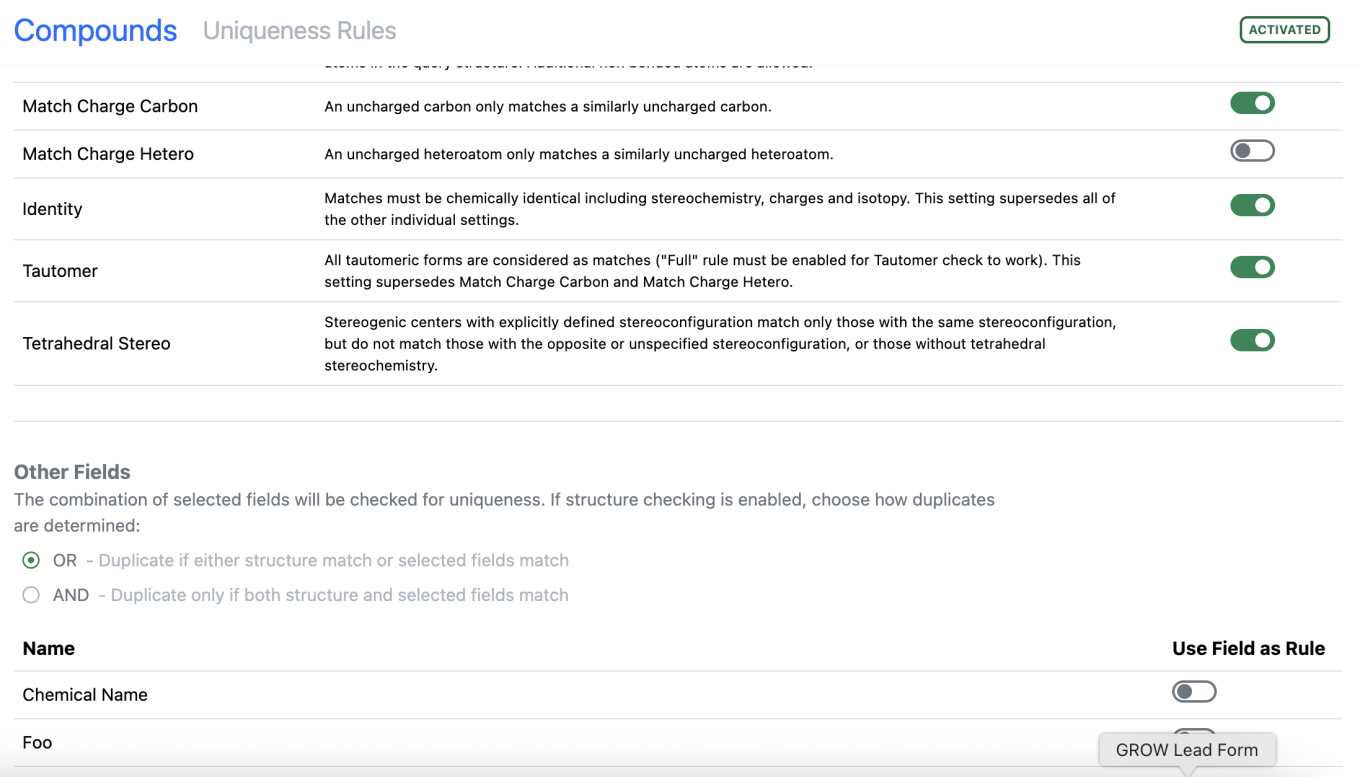Open the Compounds tab

tap(95, 31)
